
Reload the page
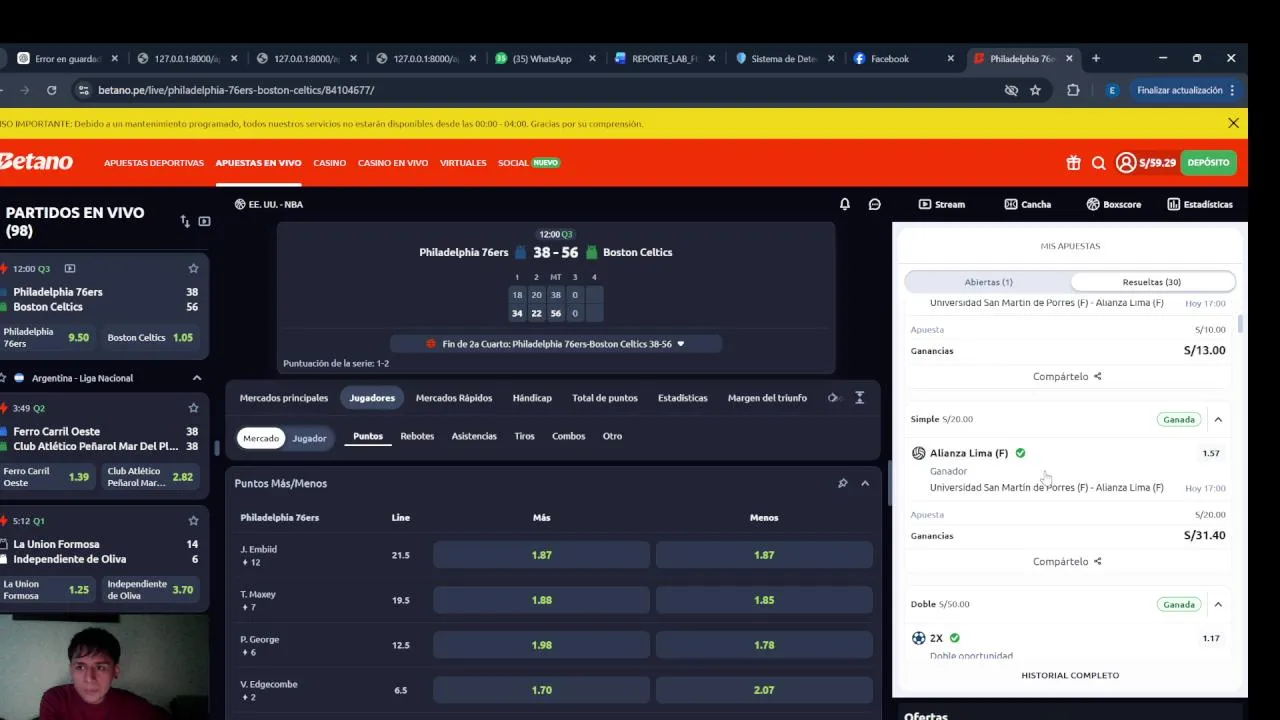pyautogui.click(x=51, y=90)
